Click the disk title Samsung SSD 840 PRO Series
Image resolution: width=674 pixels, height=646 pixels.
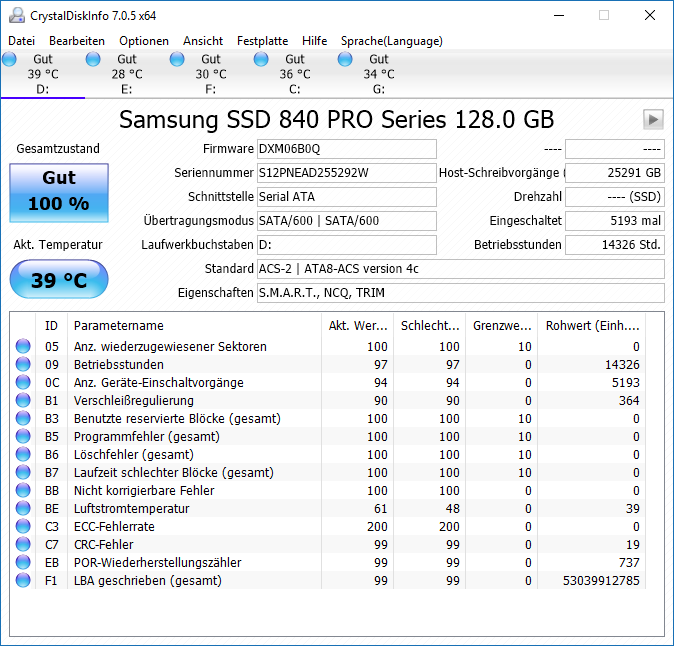337,119
